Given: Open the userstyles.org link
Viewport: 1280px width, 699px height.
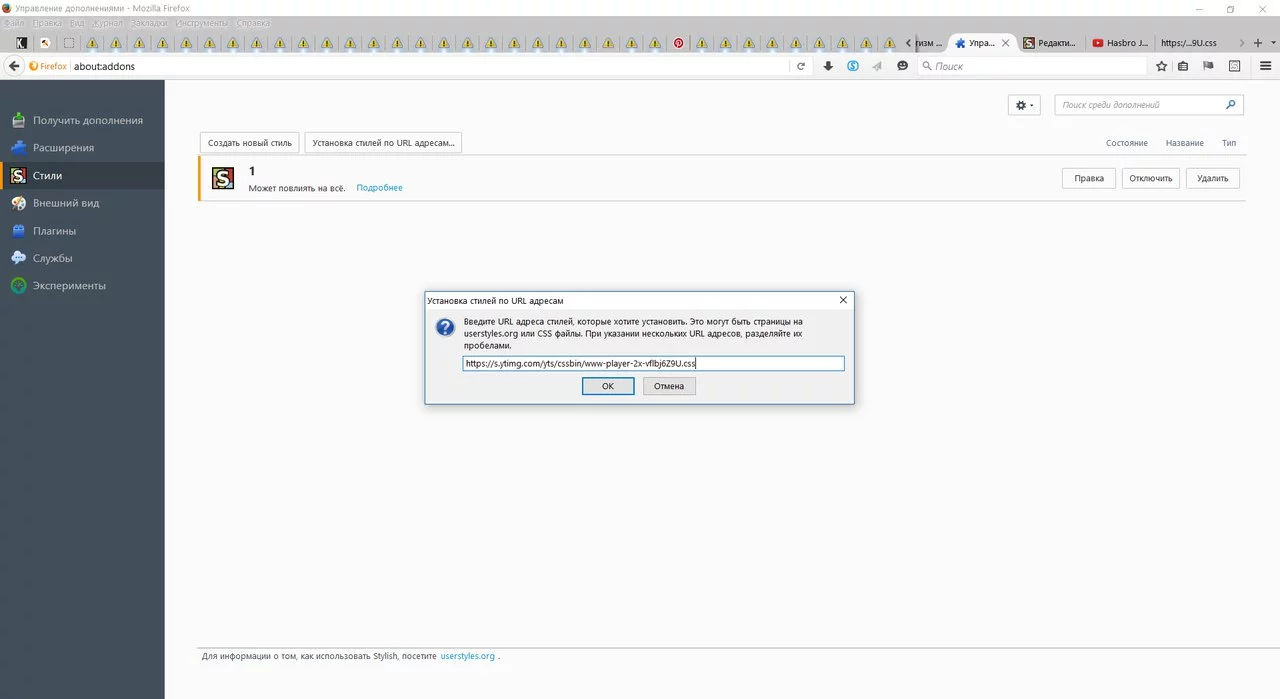Looking at the screenshot, I should pyautogui.click(x=467, y=656).
